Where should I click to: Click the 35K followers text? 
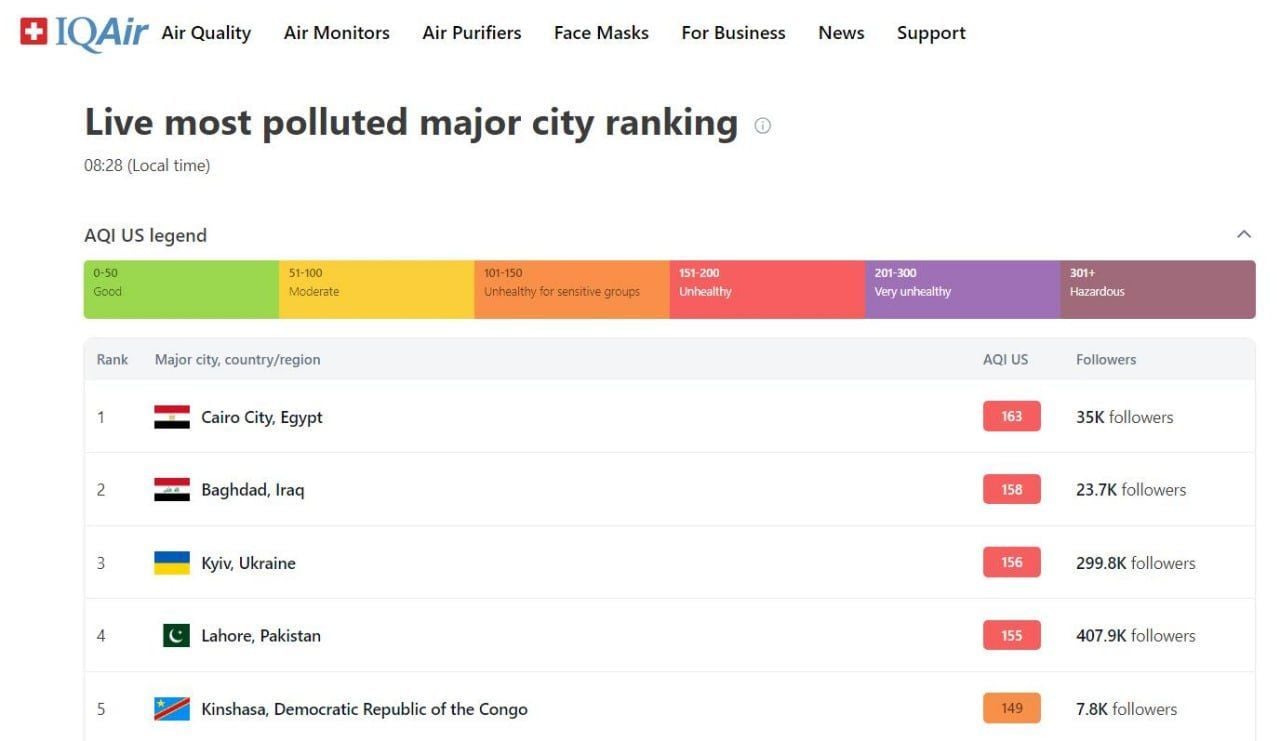point(1125,417)
